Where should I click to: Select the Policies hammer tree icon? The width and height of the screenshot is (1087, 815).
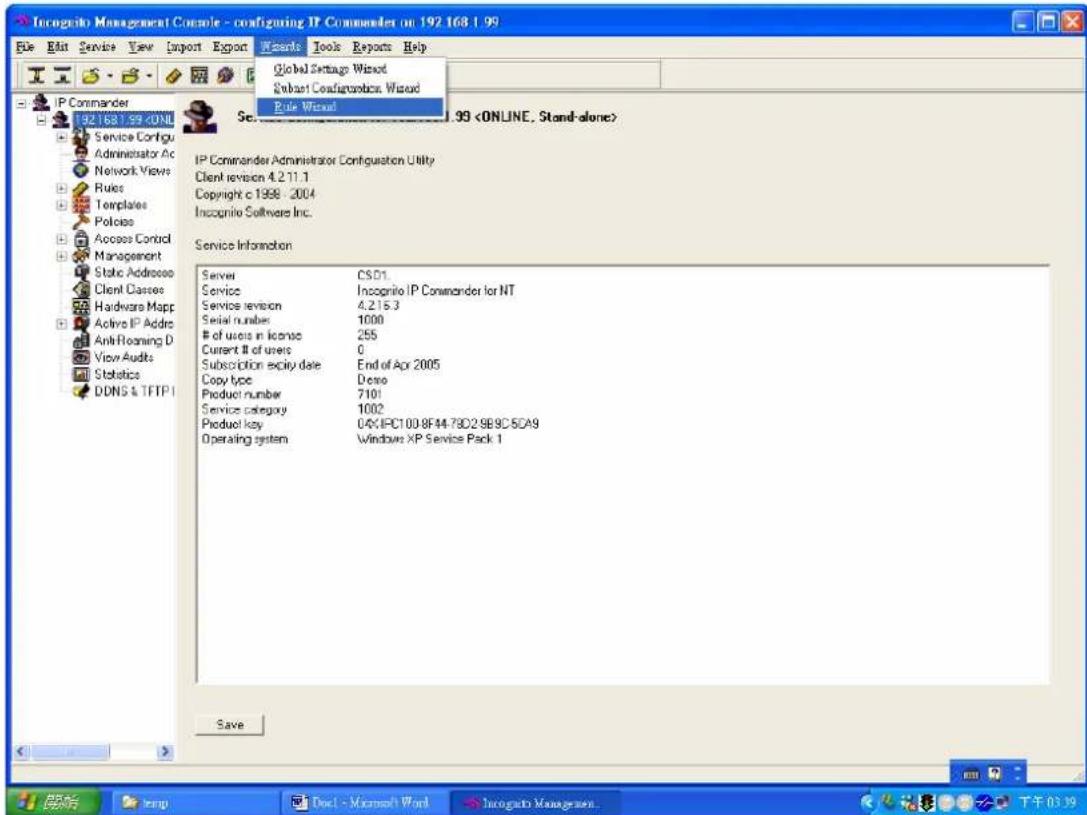tap(82, 221)
